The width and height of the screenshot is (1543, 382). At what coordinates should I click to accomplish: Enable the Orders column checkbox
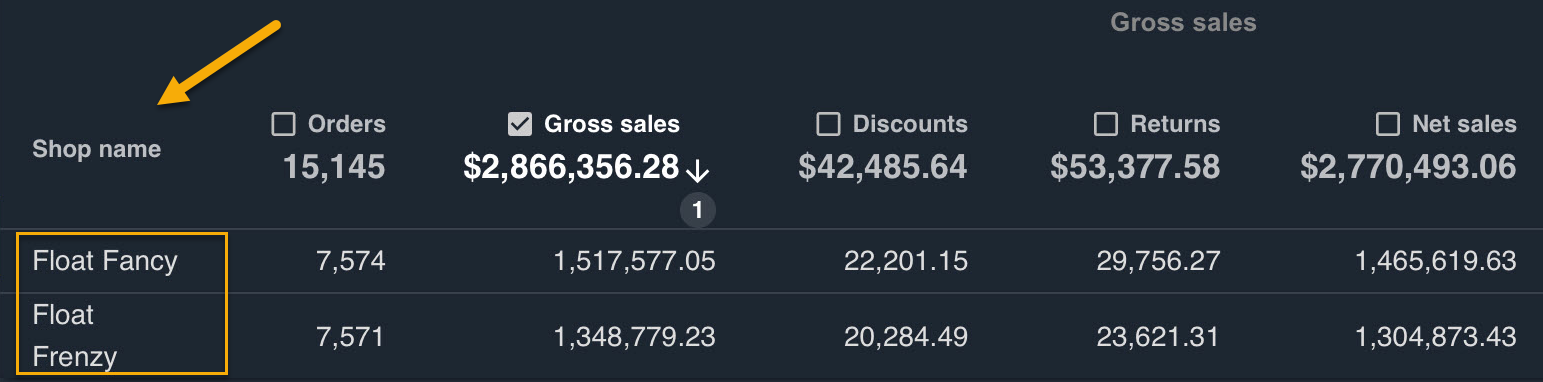(284, 124)
